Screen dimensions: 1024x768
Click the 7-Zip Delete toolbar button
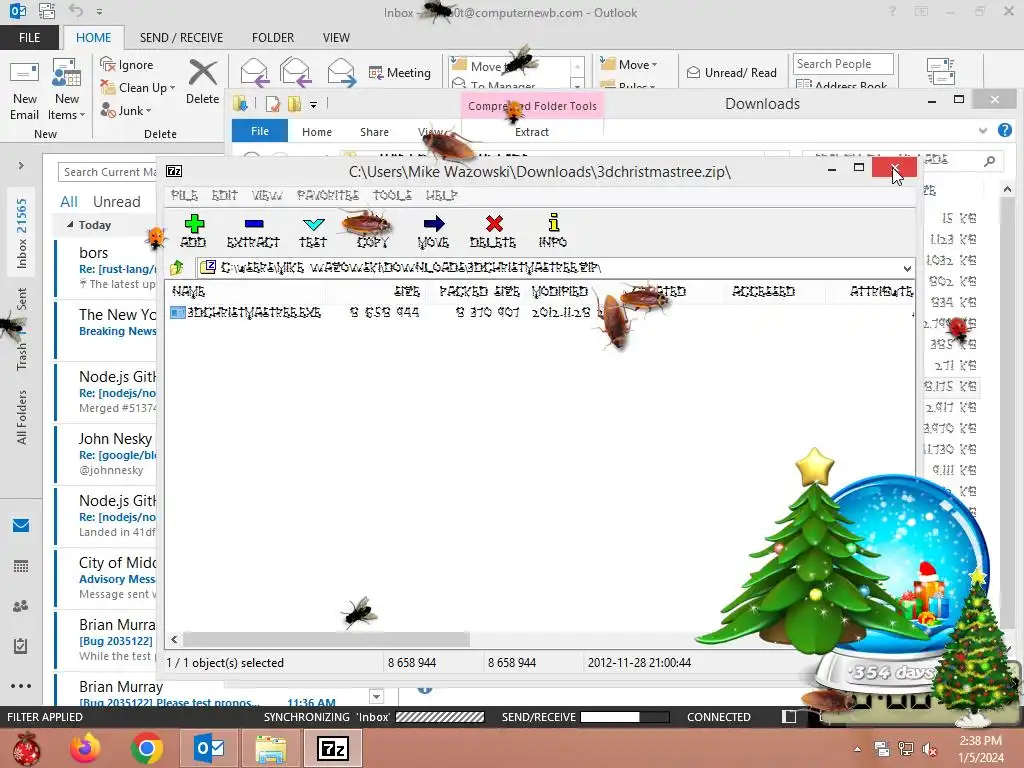click(x=493, y=231)
